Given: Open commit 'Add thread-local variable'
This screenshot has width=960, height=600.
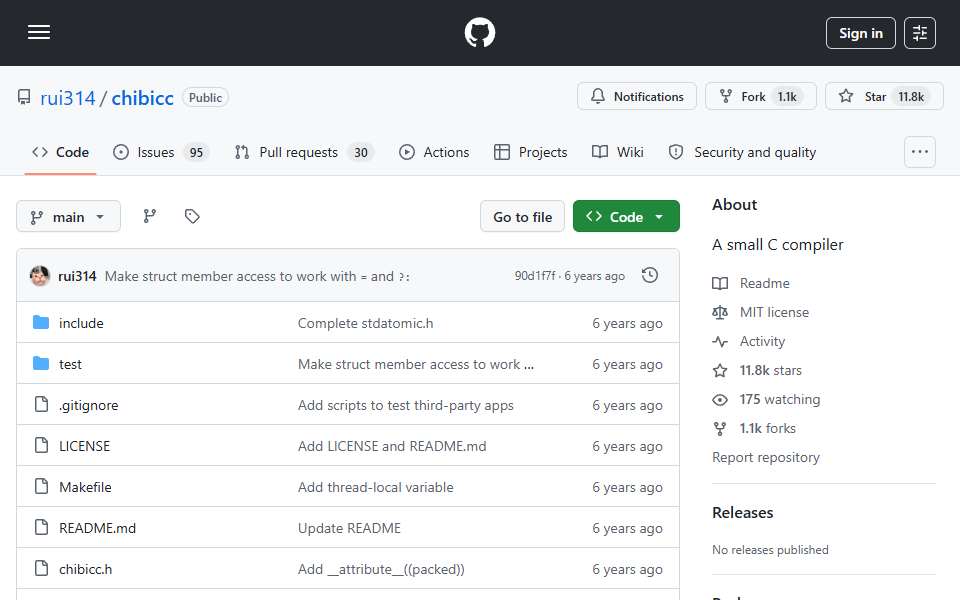Looking at the screenshot, I should 375,487.
